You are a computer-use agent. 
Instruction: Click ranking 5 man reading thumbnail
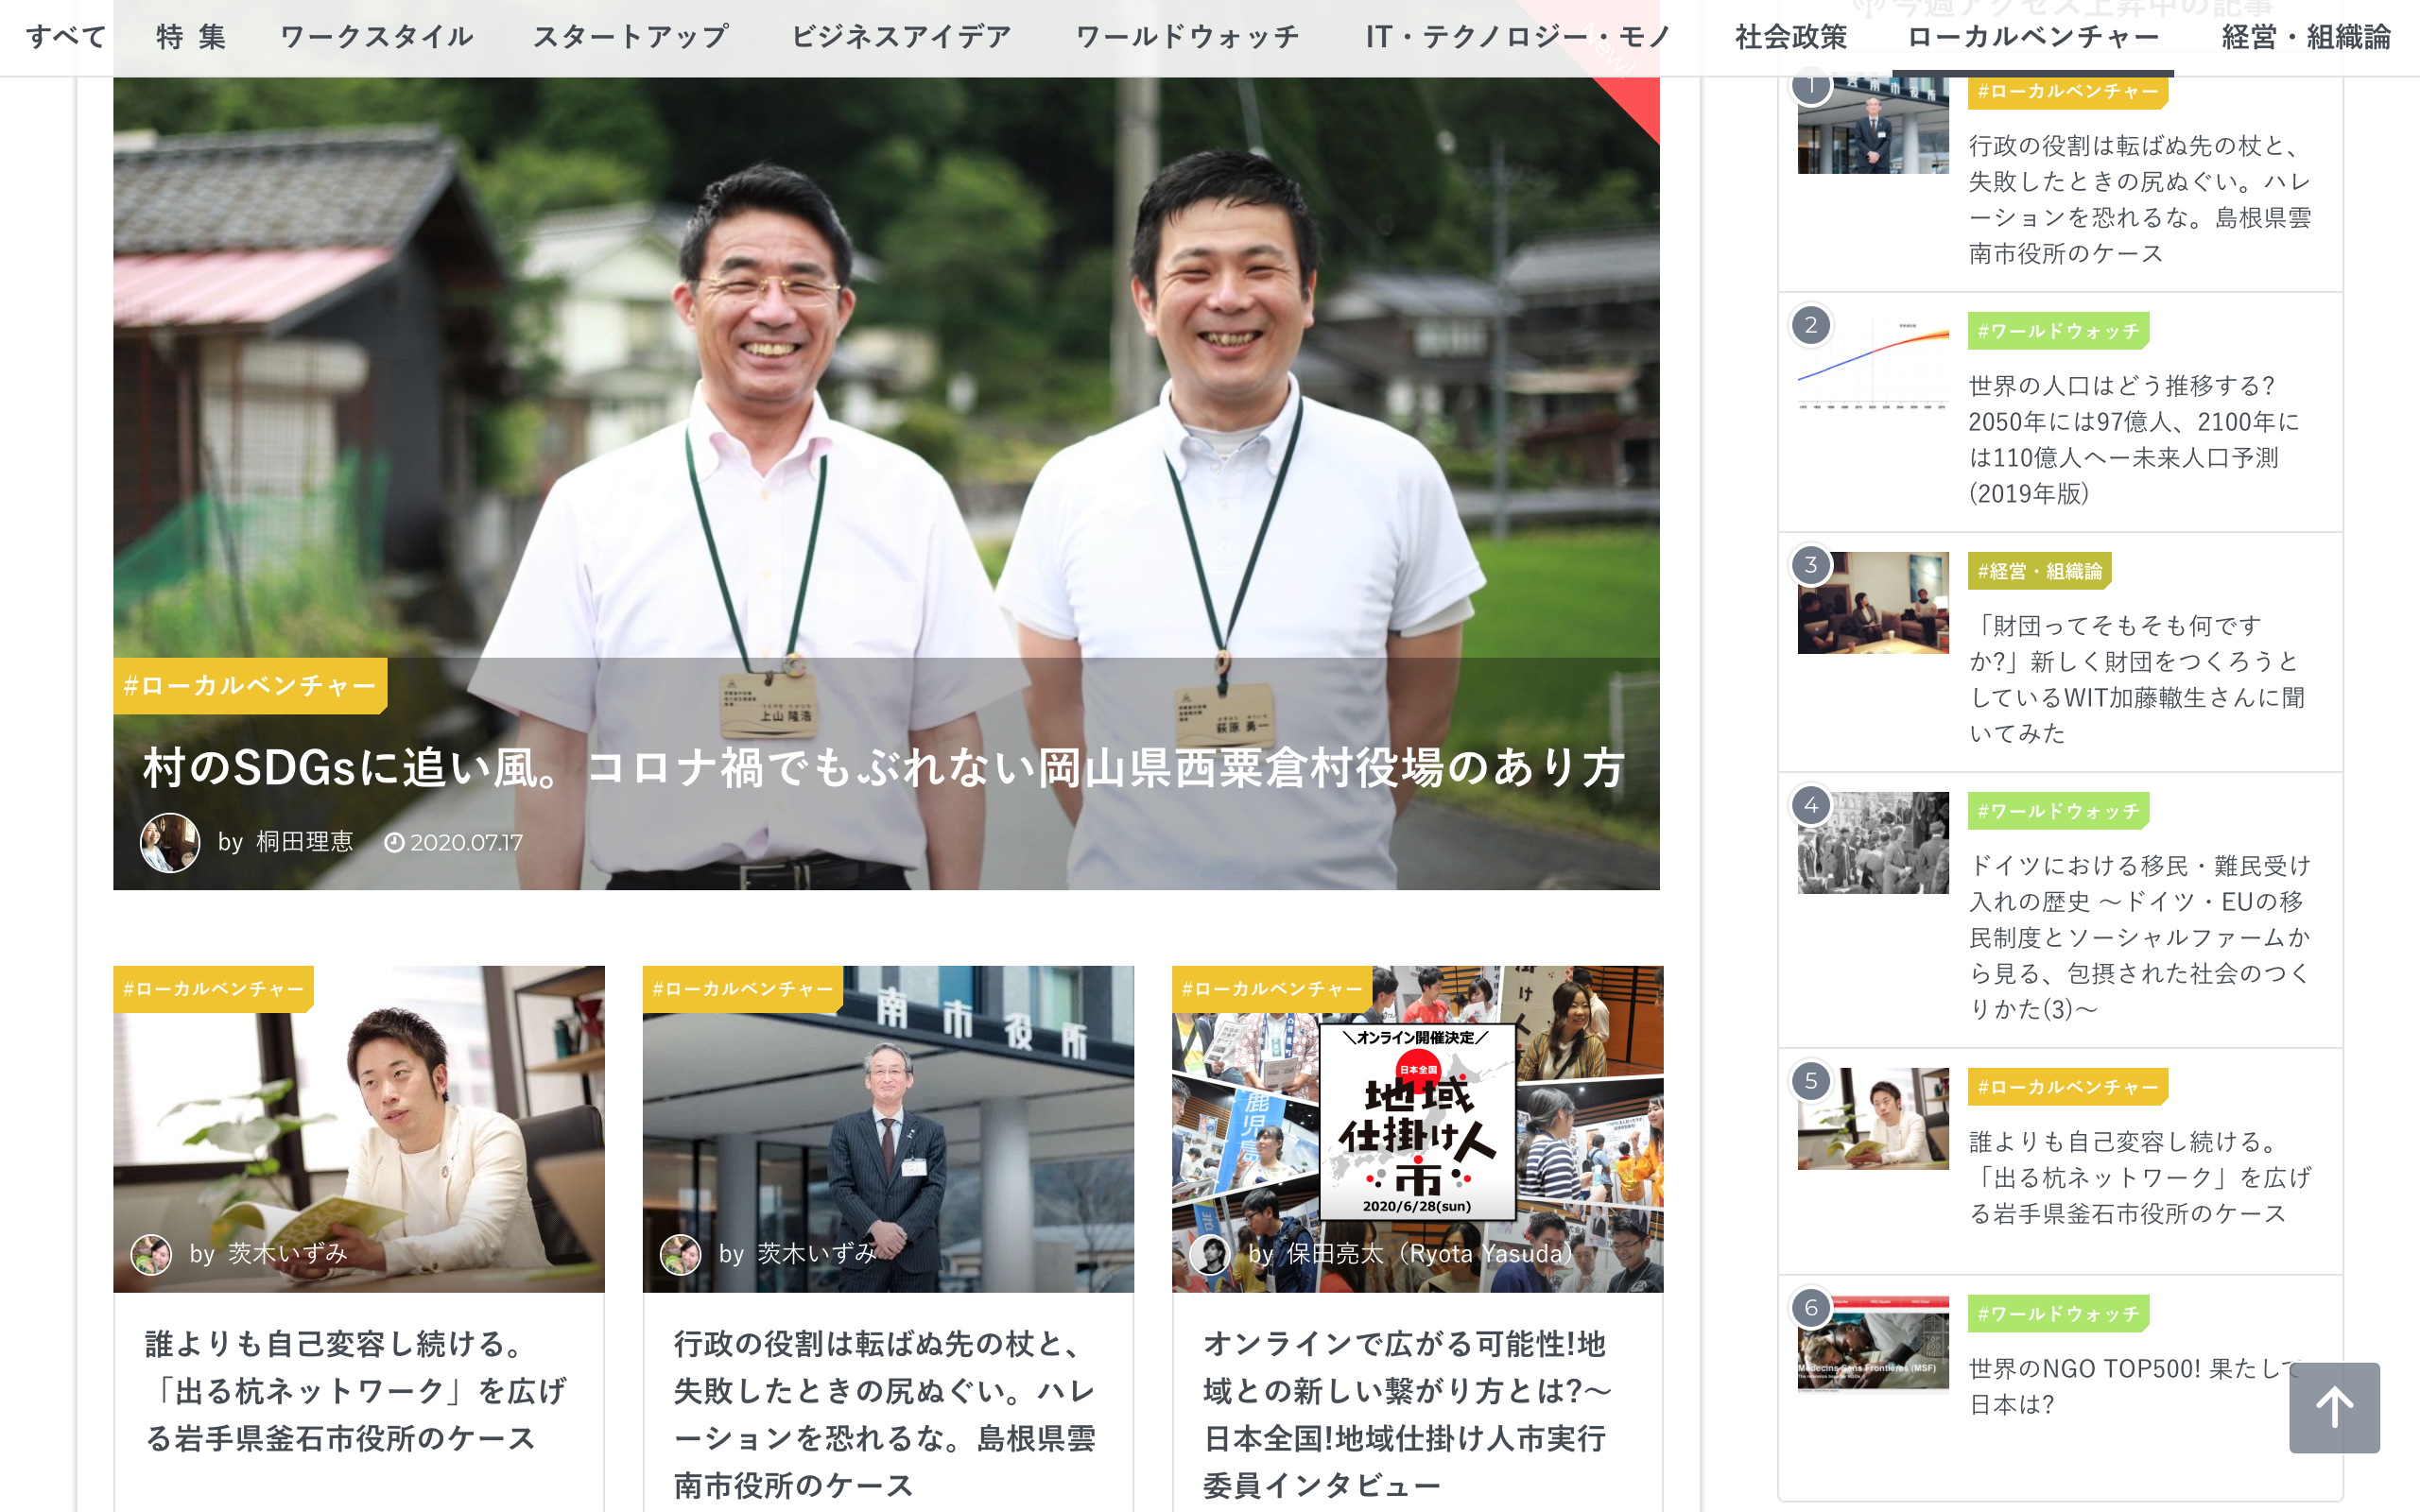coord(1873,1119)
